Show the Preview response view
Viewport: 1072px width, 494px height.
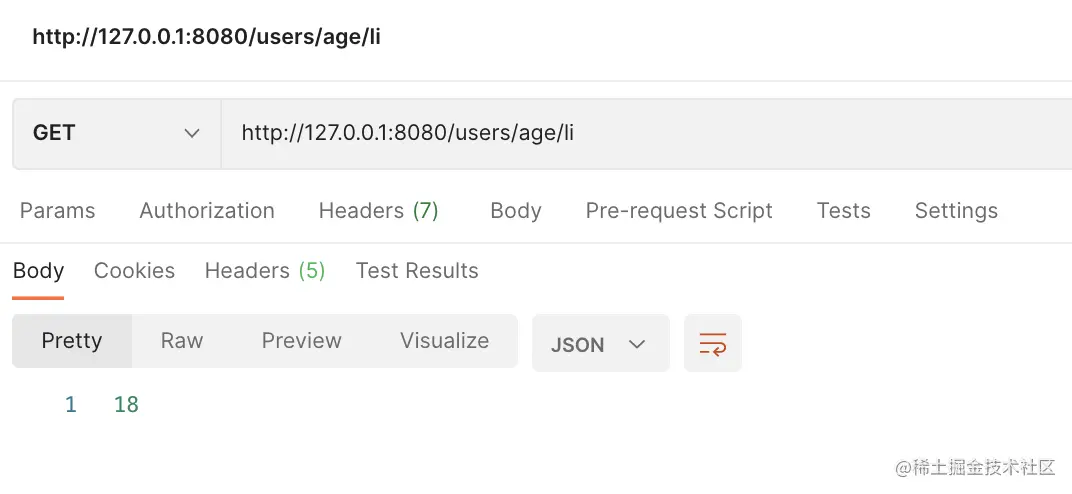[302, 341]
